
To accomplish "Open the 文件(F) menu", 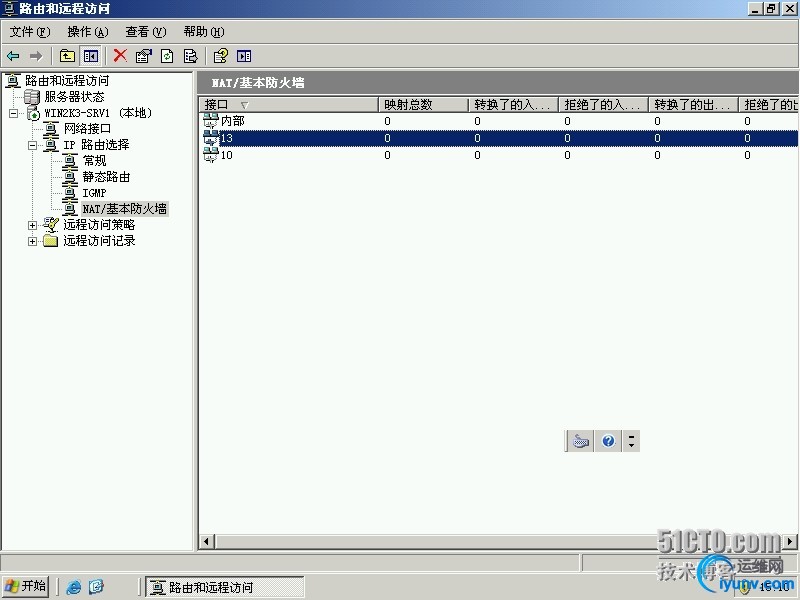I will (x=30, y=32).
